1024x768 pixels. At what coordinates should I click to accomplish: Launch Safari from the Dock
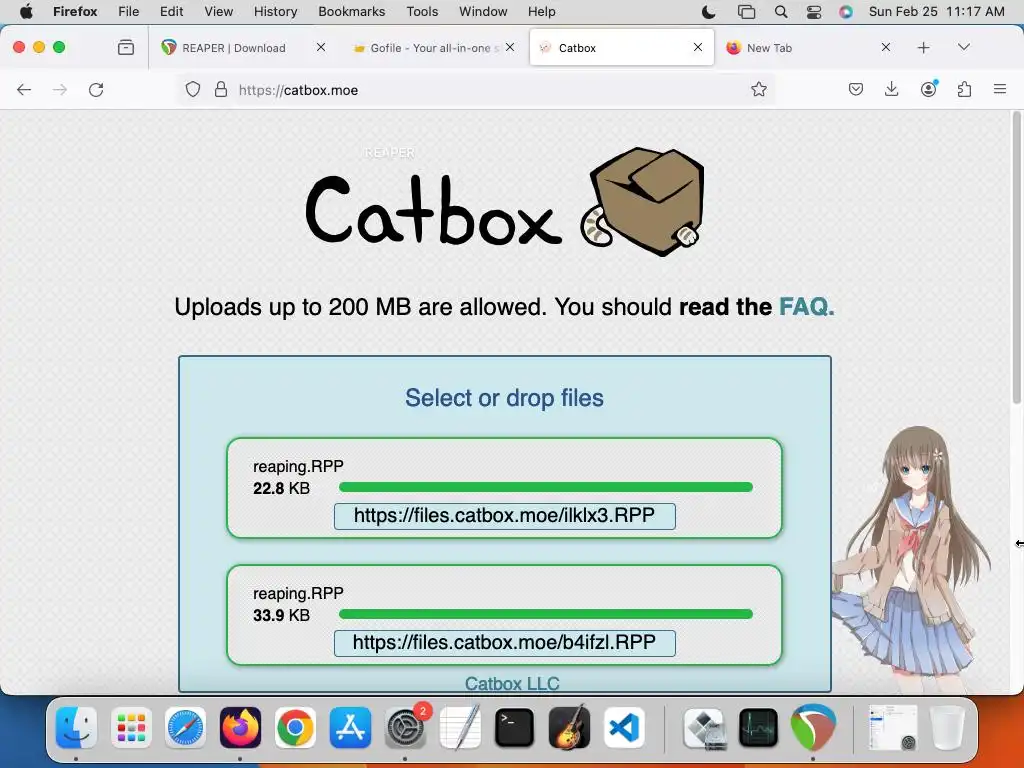(x=185, y=727)
